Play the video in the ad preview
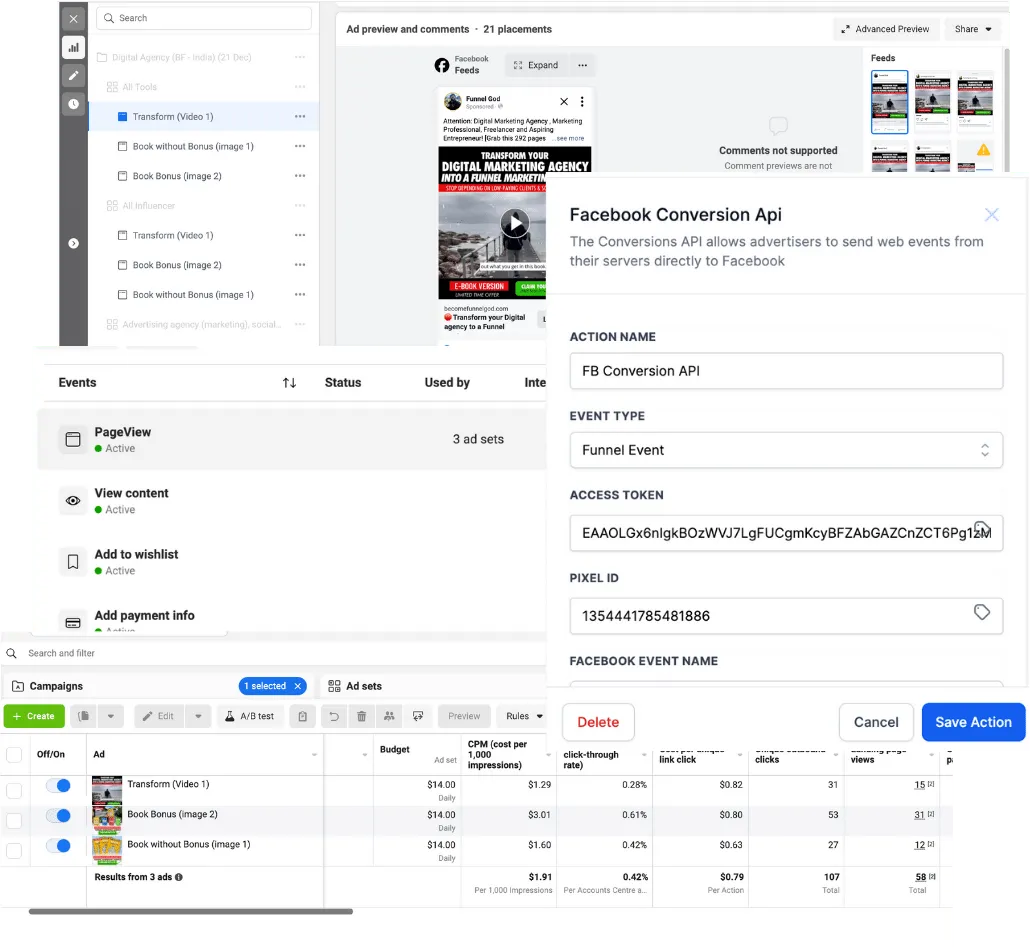This screenshot has height=948, width=1030. click(515, 223)
